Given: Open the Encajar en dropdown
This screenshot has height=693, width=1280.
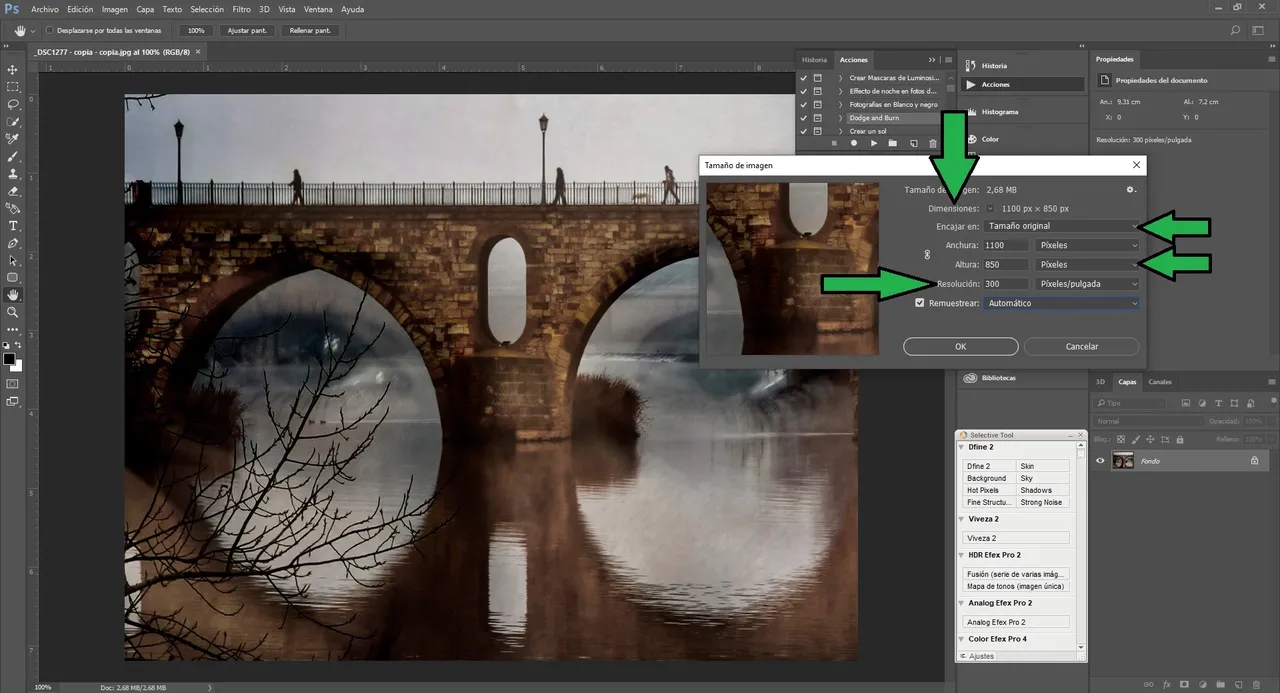Looking at the screenshot, I should (x=1061, y=226).
